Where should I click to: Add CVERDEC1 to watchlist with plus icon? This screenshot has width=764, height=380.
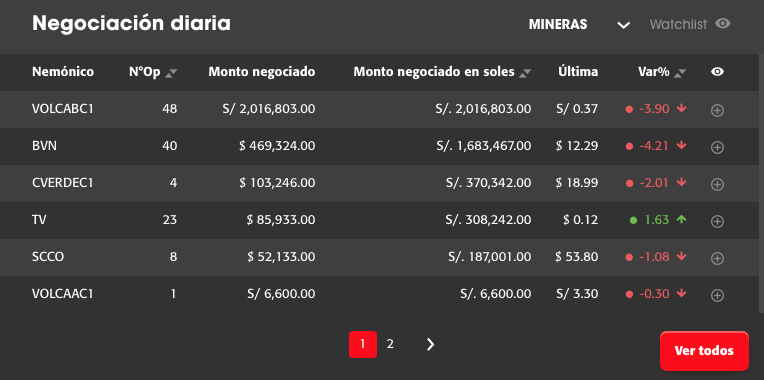coord(717,184)
